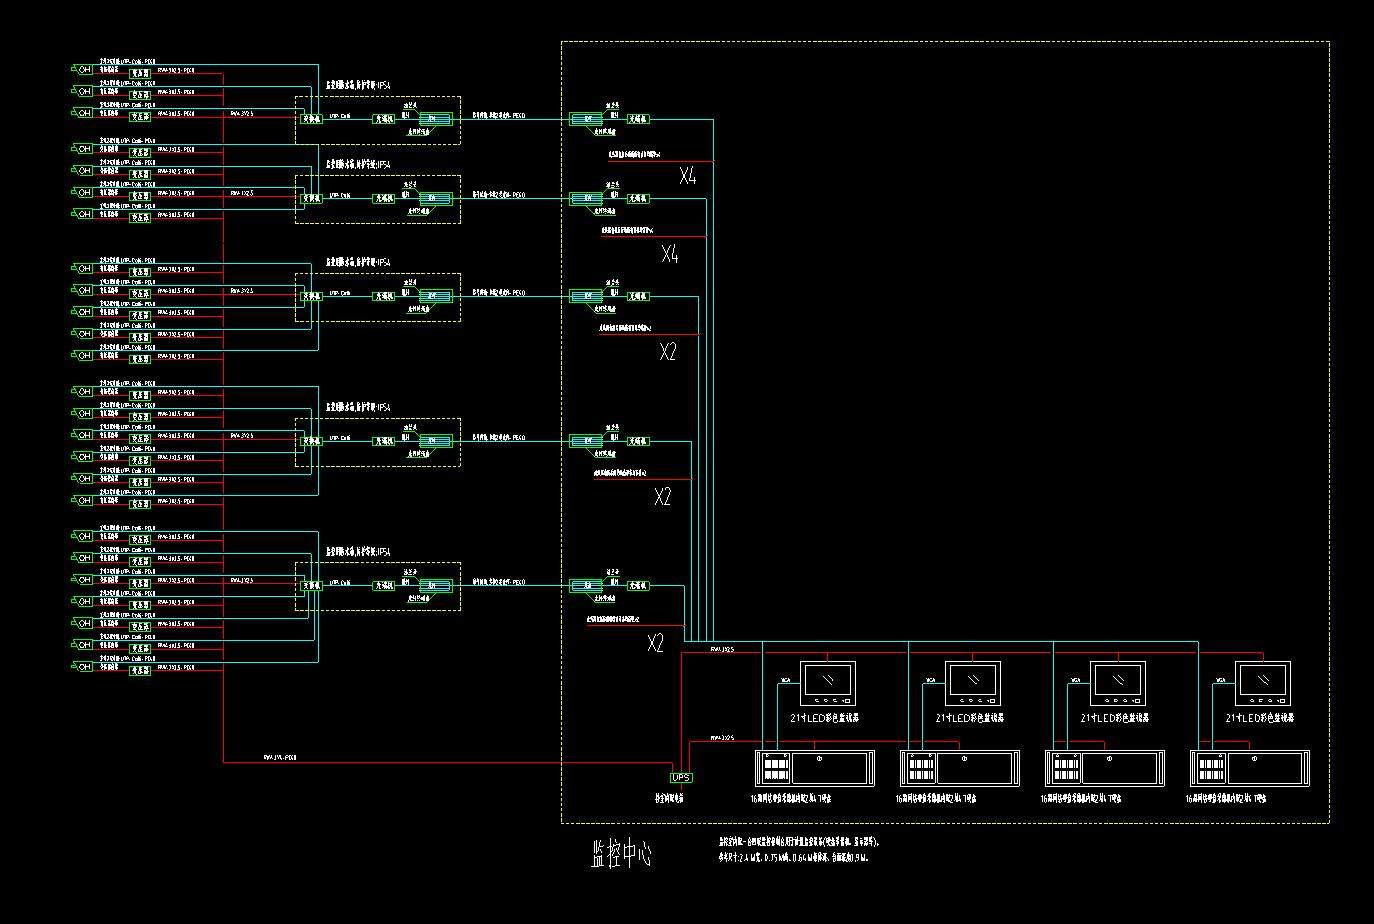Image resolution: width=1374 pixels, height=924 pixels.
Task: Click the third DVR recorder from left
Action: tap(1105, 768)
